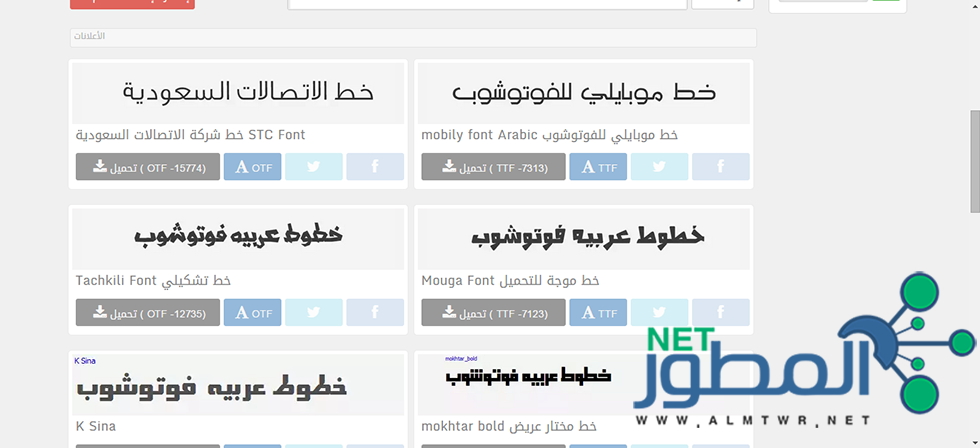The image size is (980, 448).
Task: Preview Tachkili Font with the OTF button
Action: coord(252,312)
